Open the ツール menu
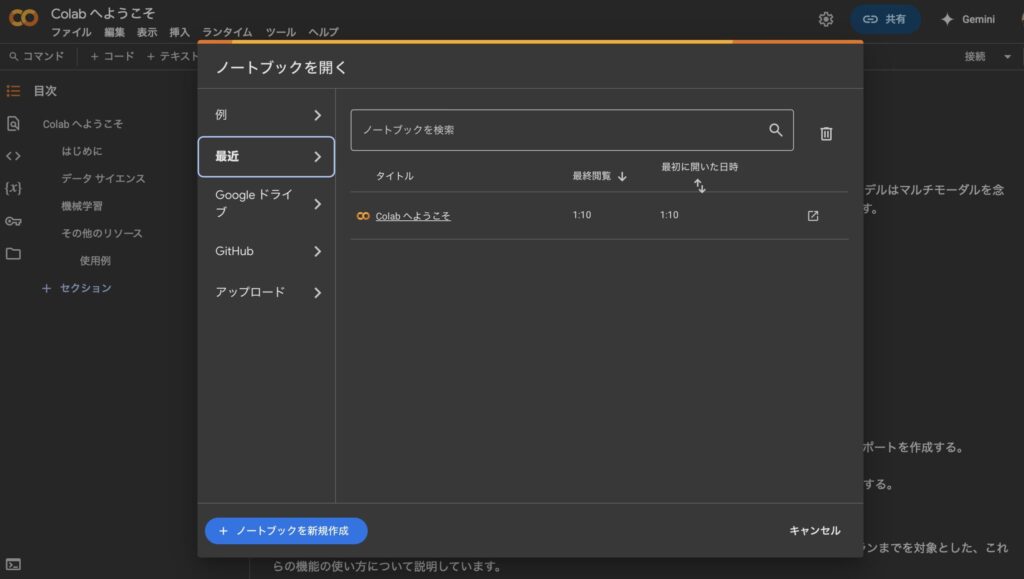 coord(281,32)
